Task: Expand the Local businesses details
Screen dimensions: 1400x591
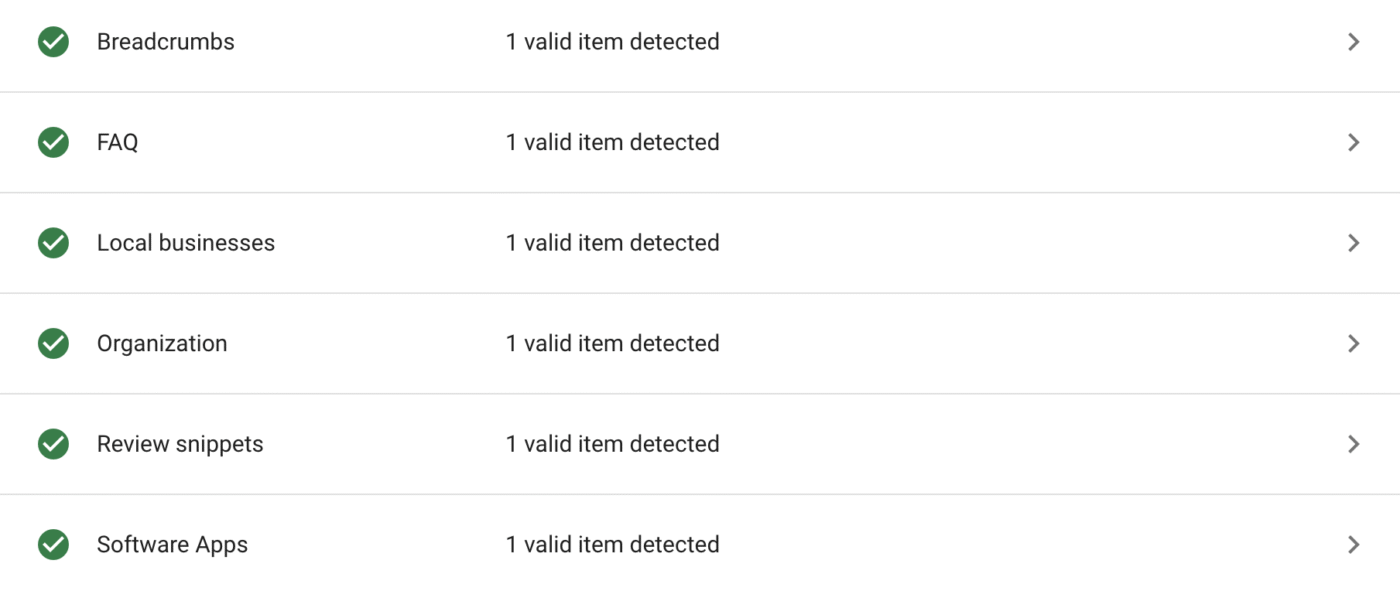Action: pyautogui.click(x=1354, y=242)
